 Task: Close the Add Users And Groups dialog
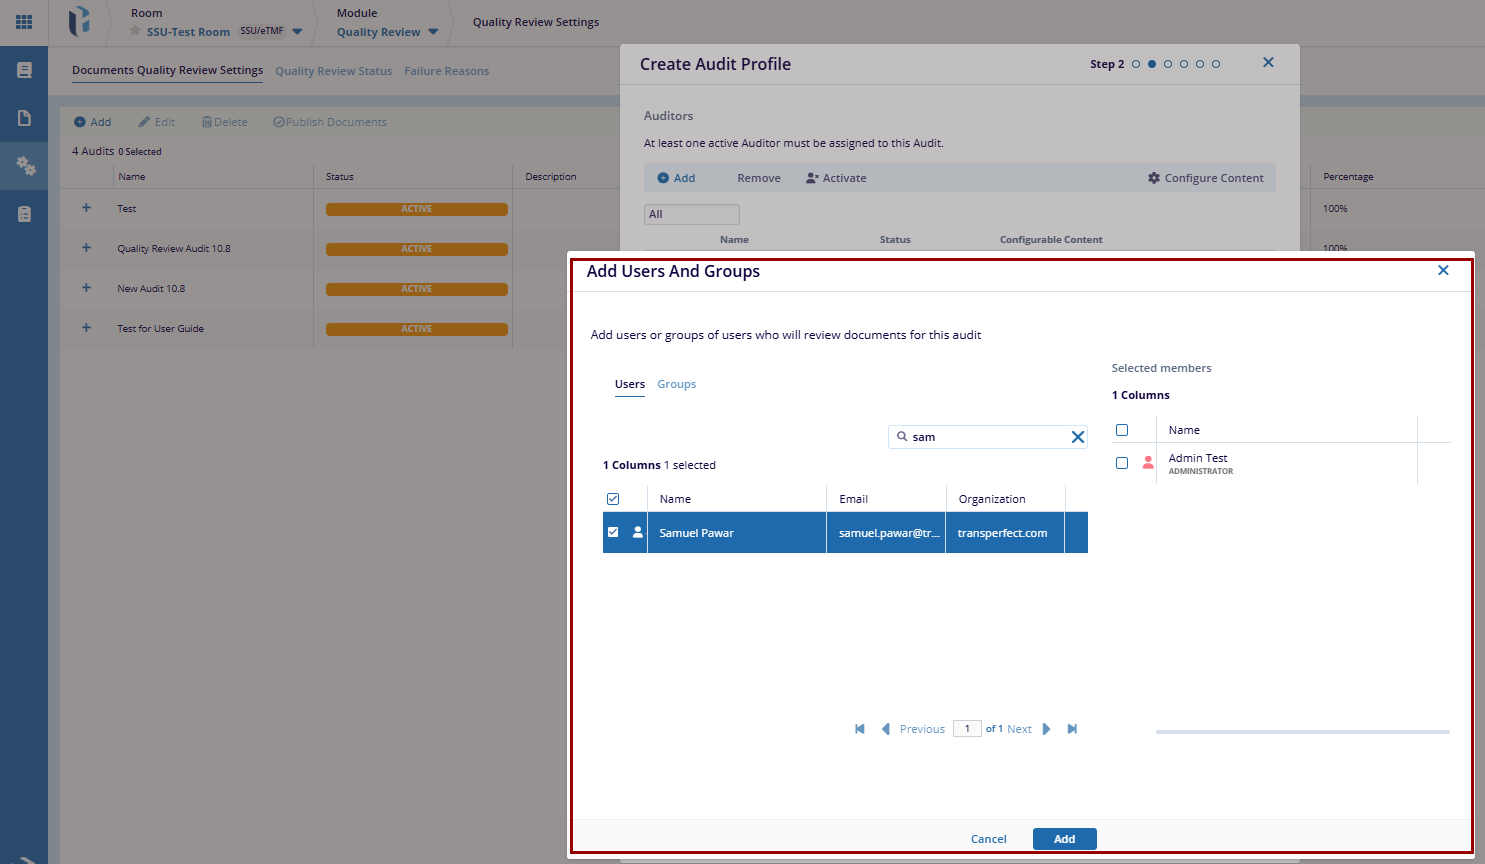1443,271
